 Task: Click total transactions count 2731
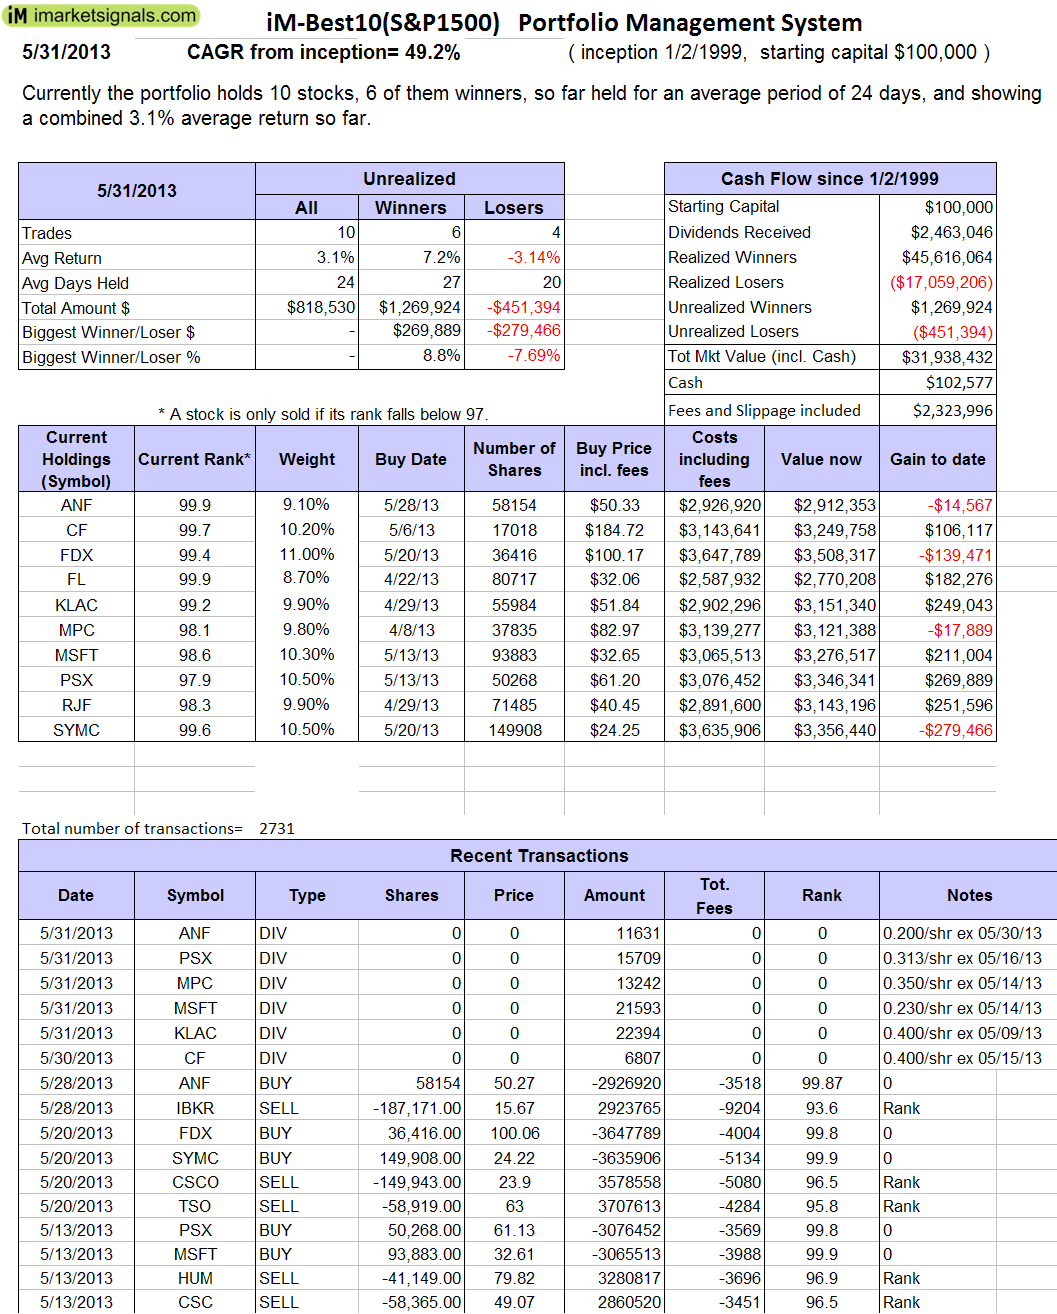[x=277, y=828]
